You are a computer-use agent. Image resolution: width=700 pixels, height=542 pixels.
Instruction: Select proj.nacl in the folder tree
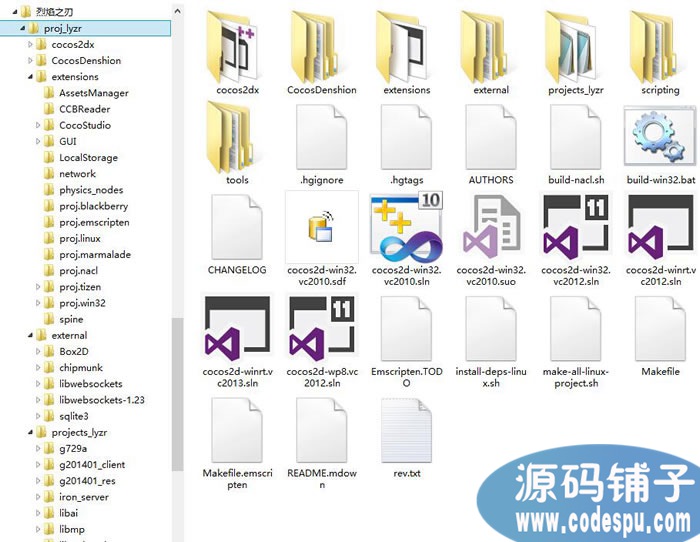pos(79,271)
